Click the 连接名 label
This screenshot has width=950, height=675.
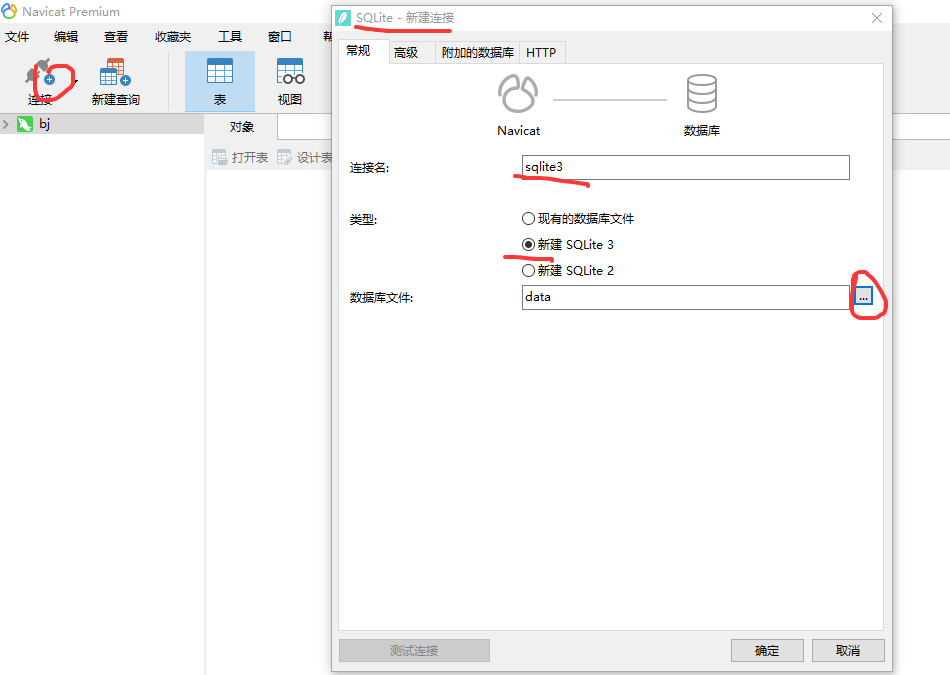tap(369, 168)
